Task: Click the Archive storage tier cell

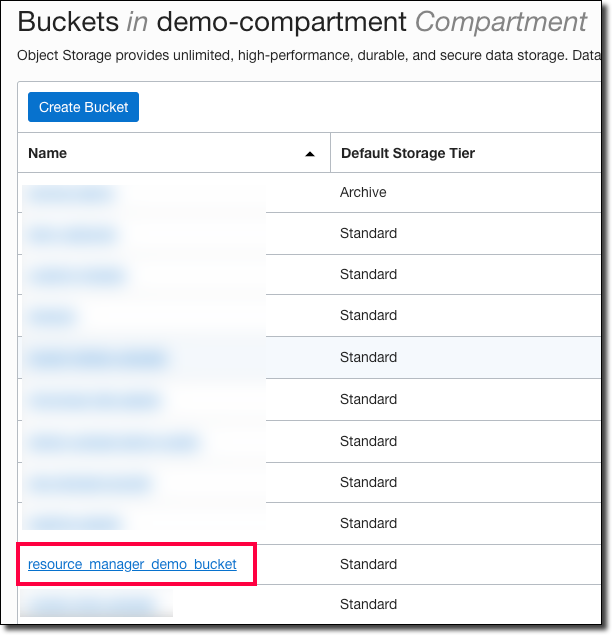Action: (x=363, y=192)
